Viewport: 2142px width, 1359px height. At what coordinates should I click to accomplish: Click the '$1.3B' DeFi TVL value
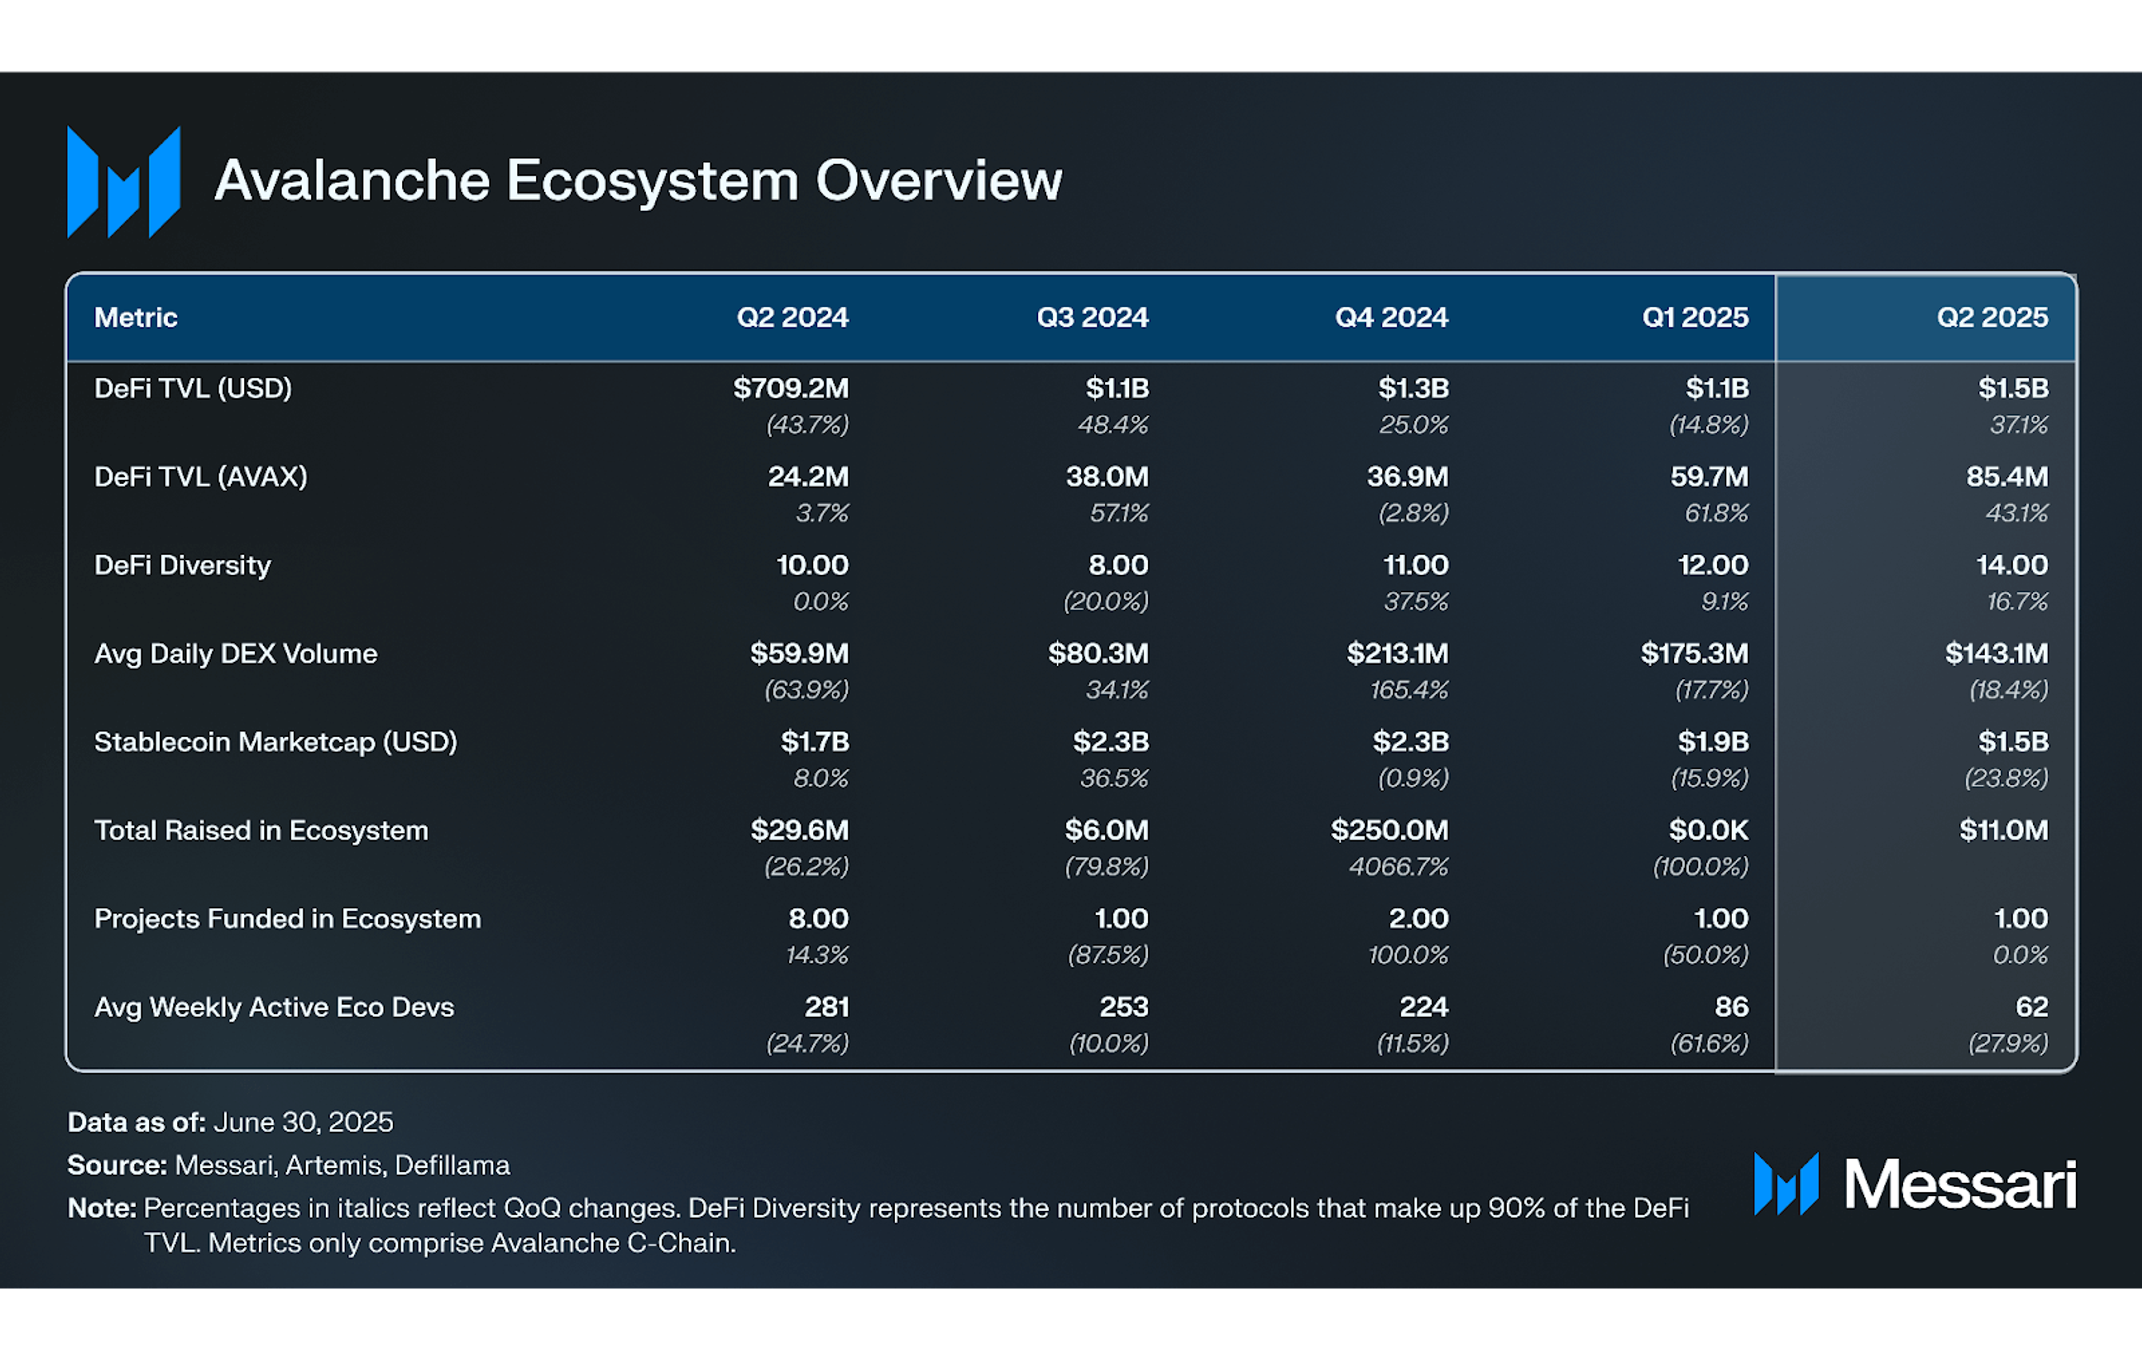[1413, 388]
